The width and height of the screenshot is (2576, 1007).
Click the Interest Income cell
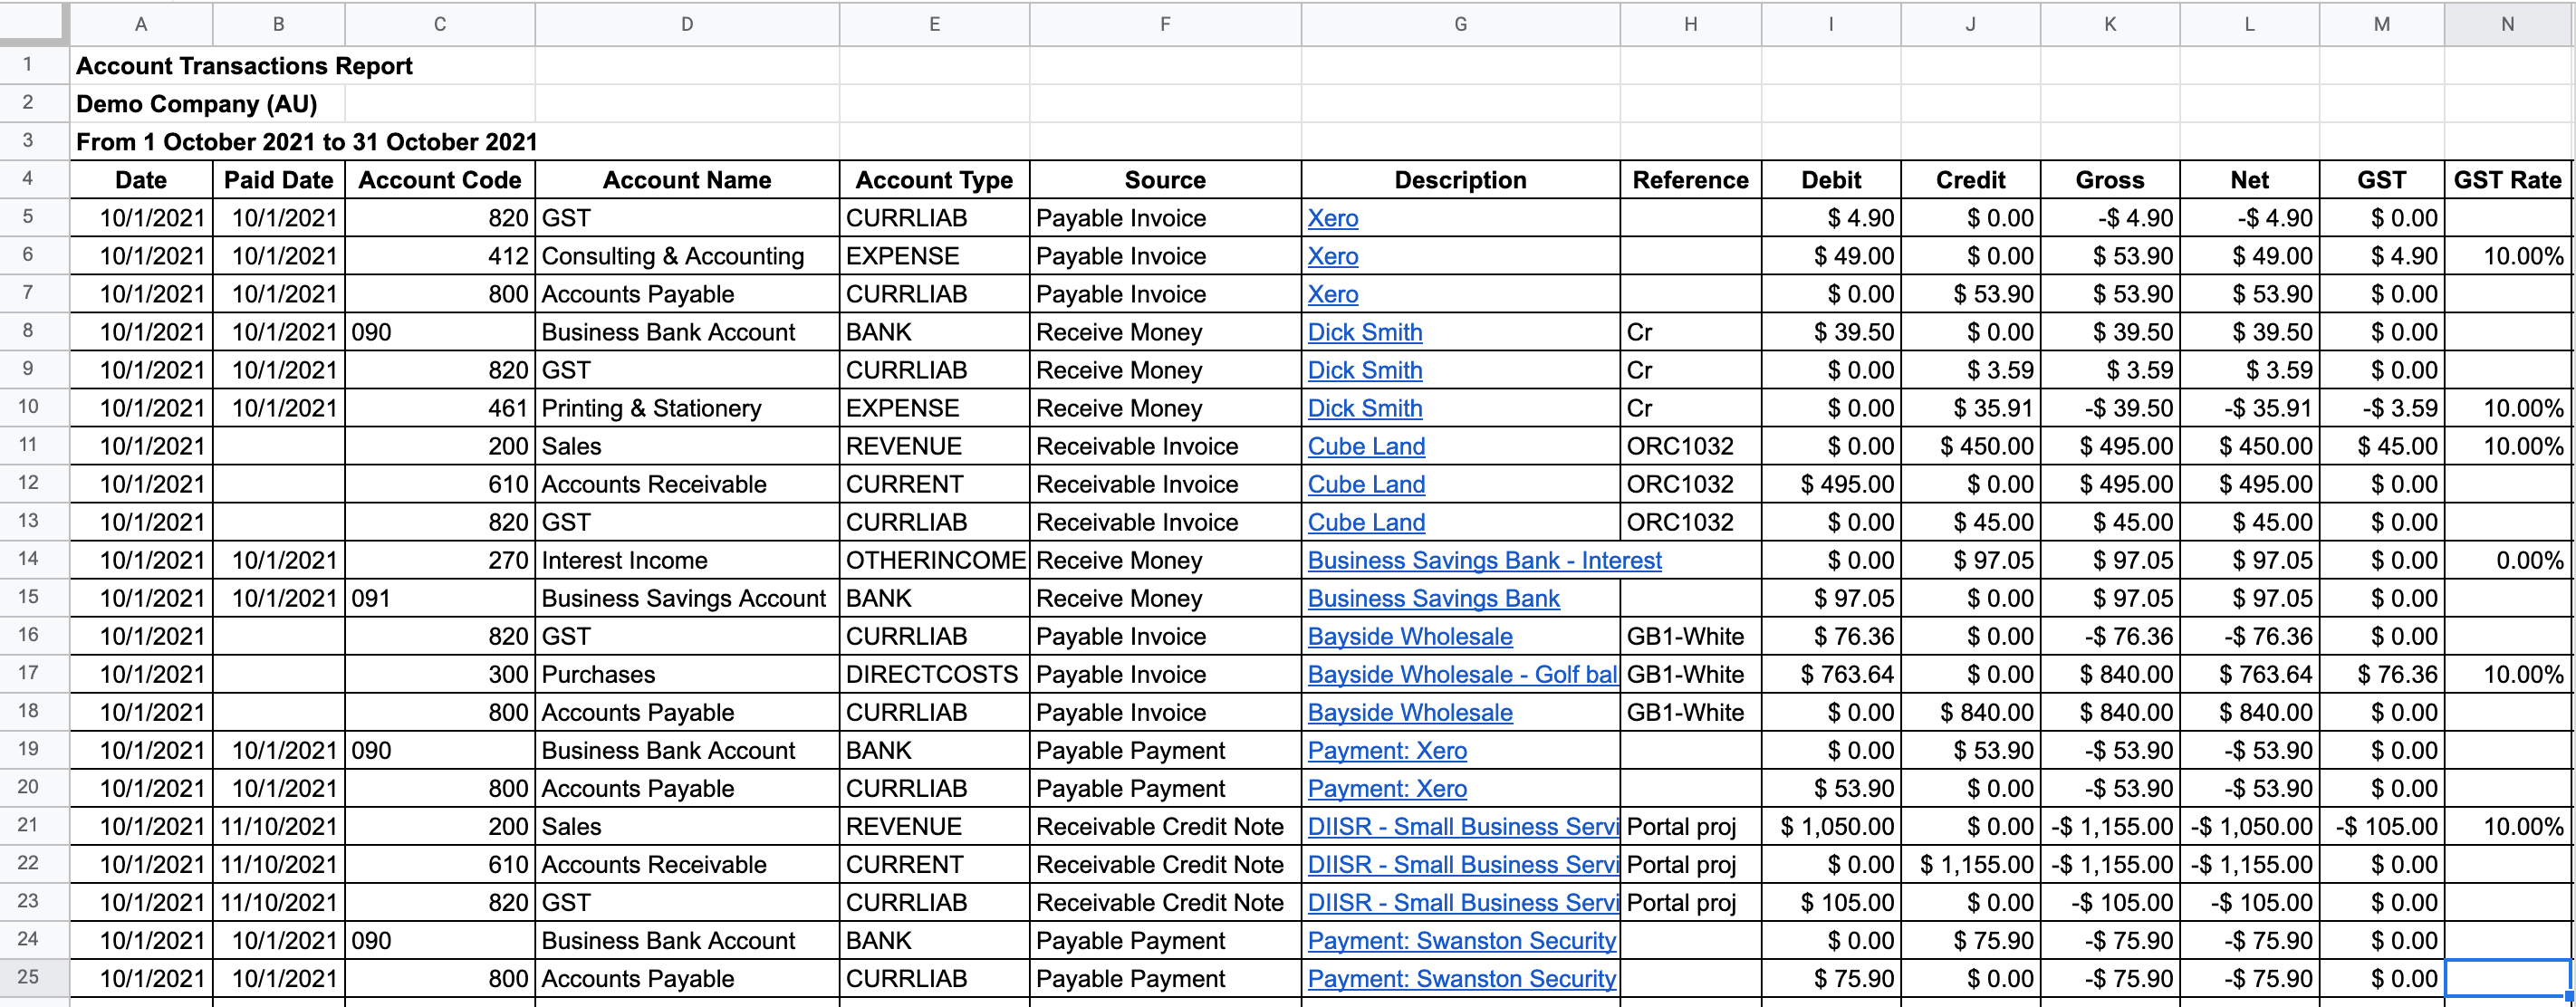[687, 560]
